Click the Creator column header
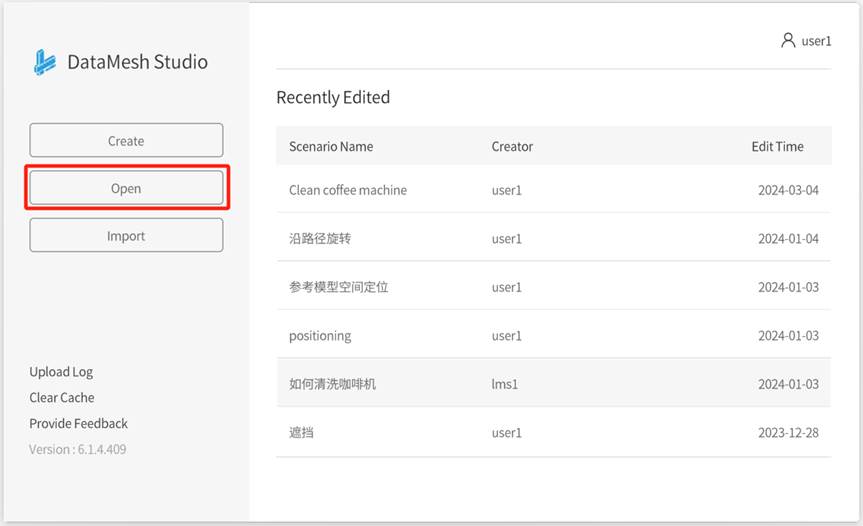The width and height of the screenshot is (863, 526). [x=512, y=146]
